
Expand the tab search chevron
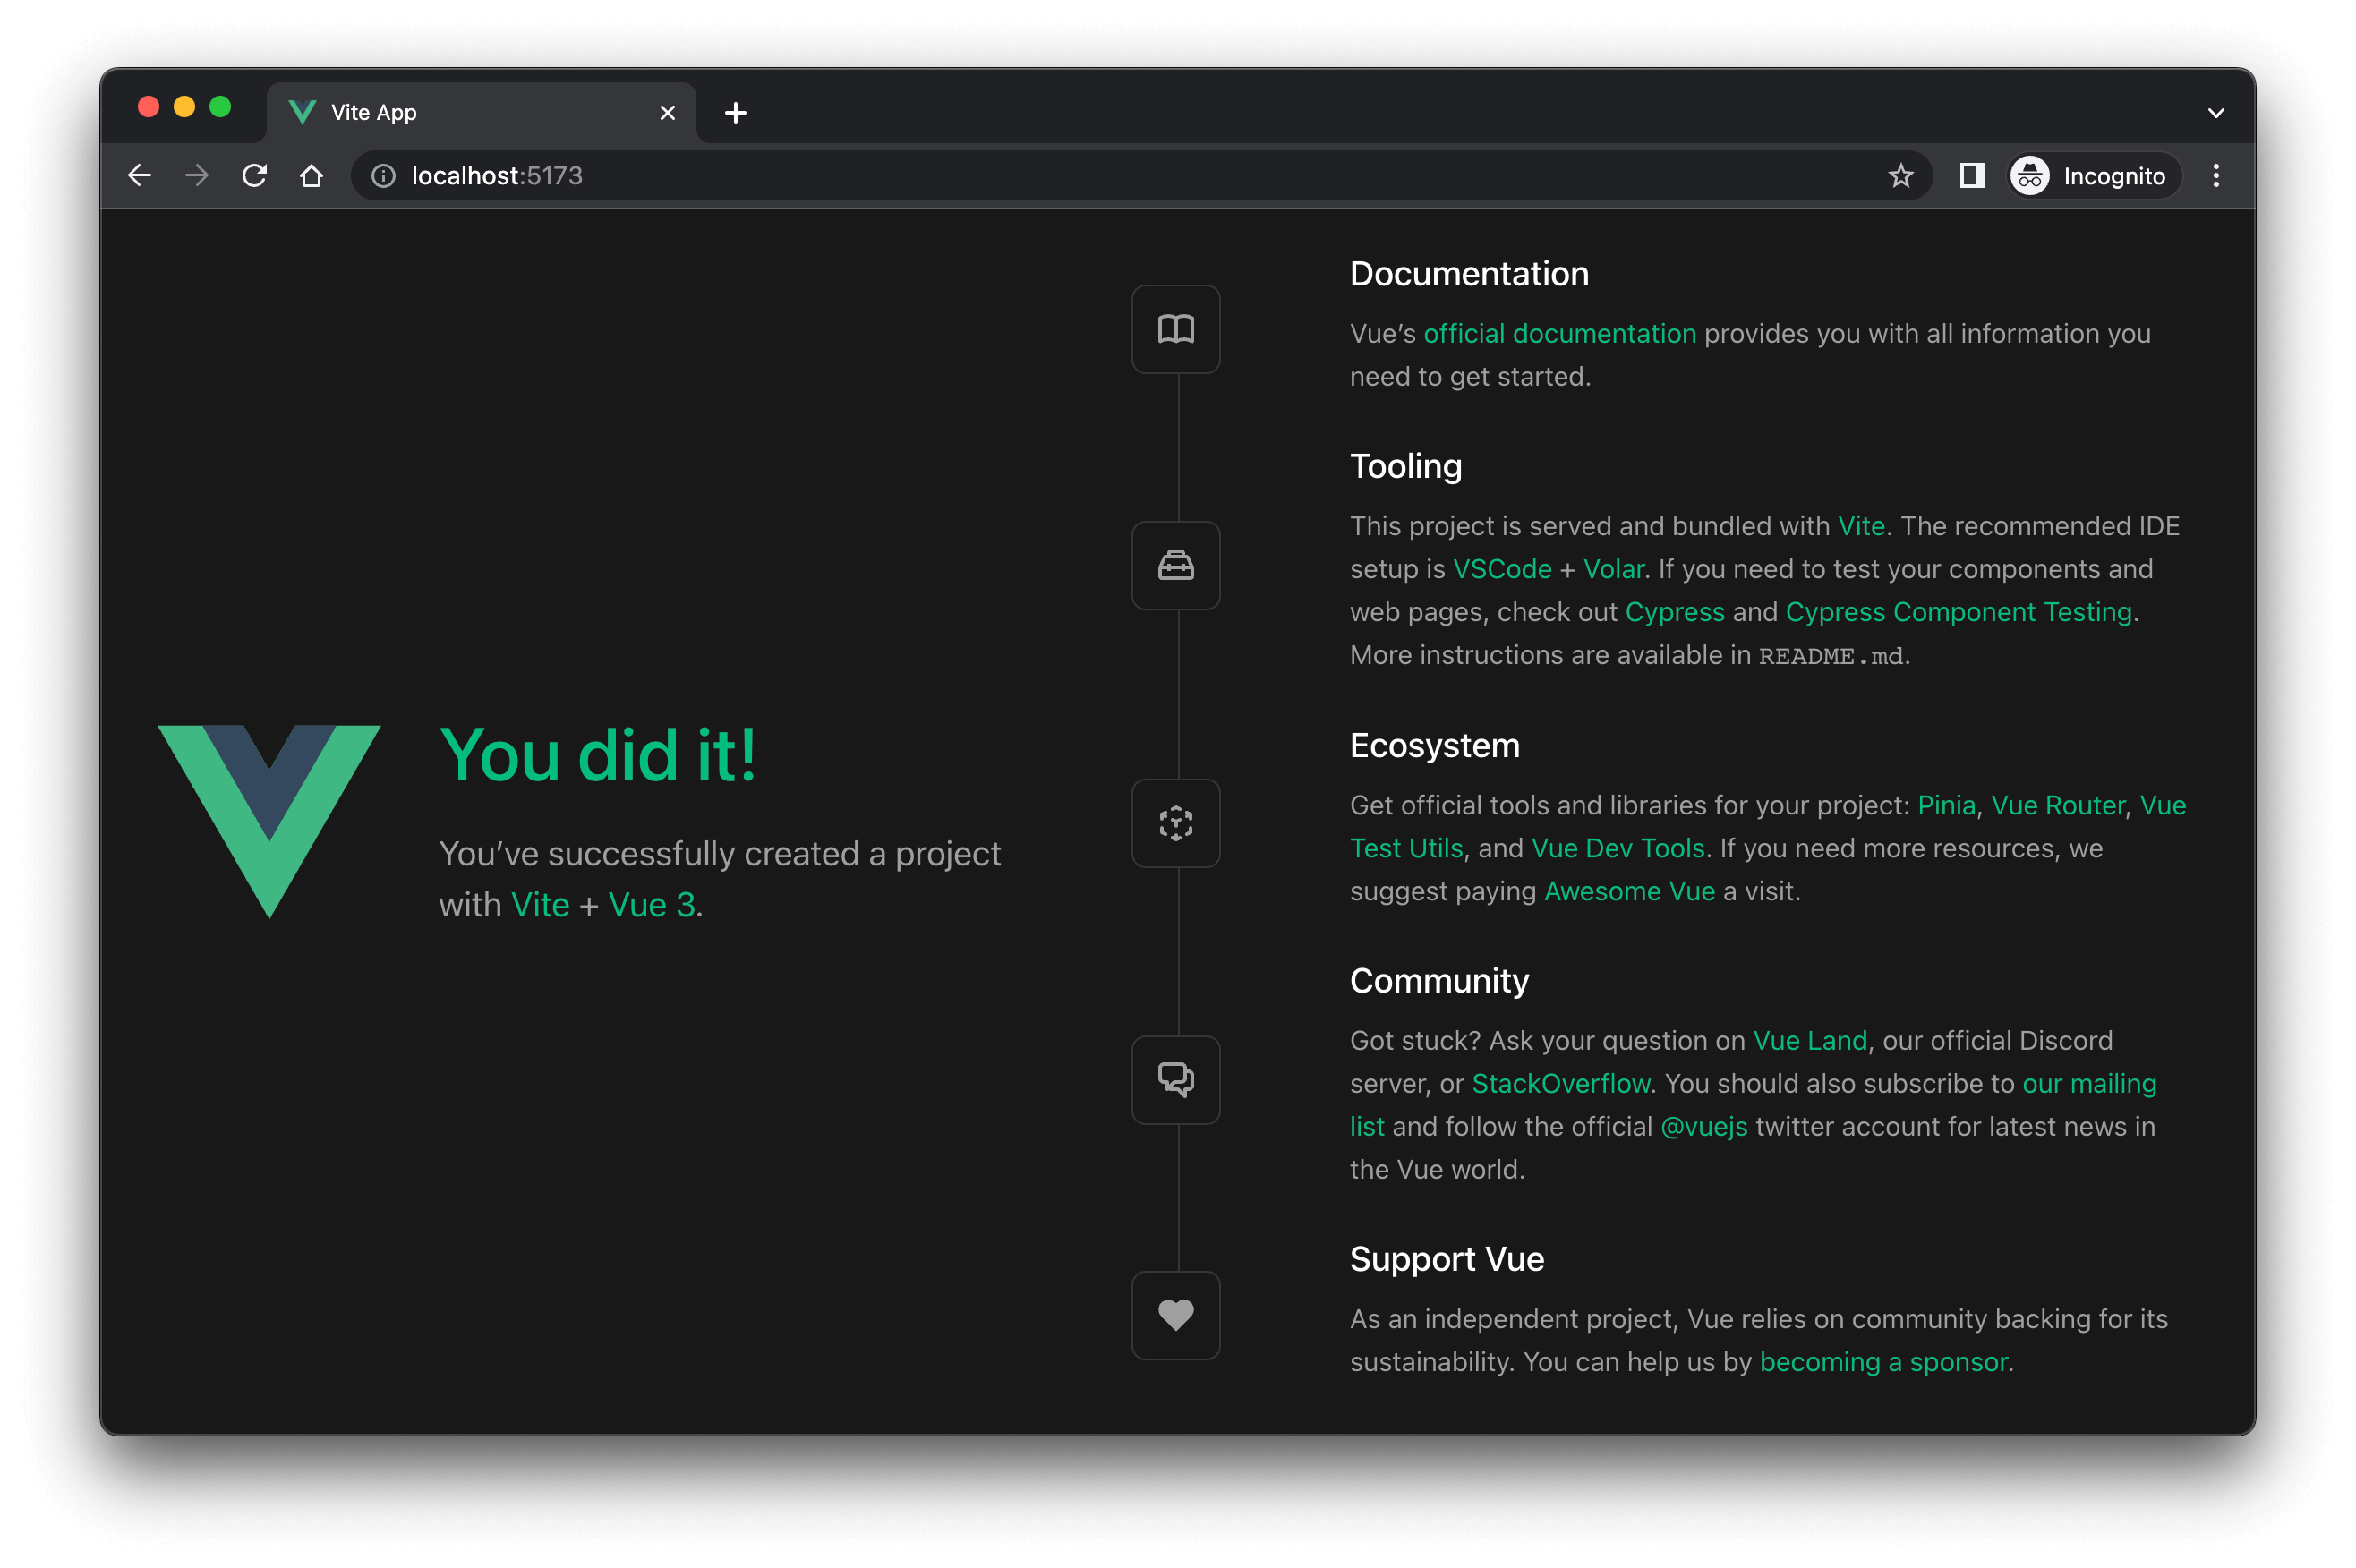click(x=2215, y=113)
